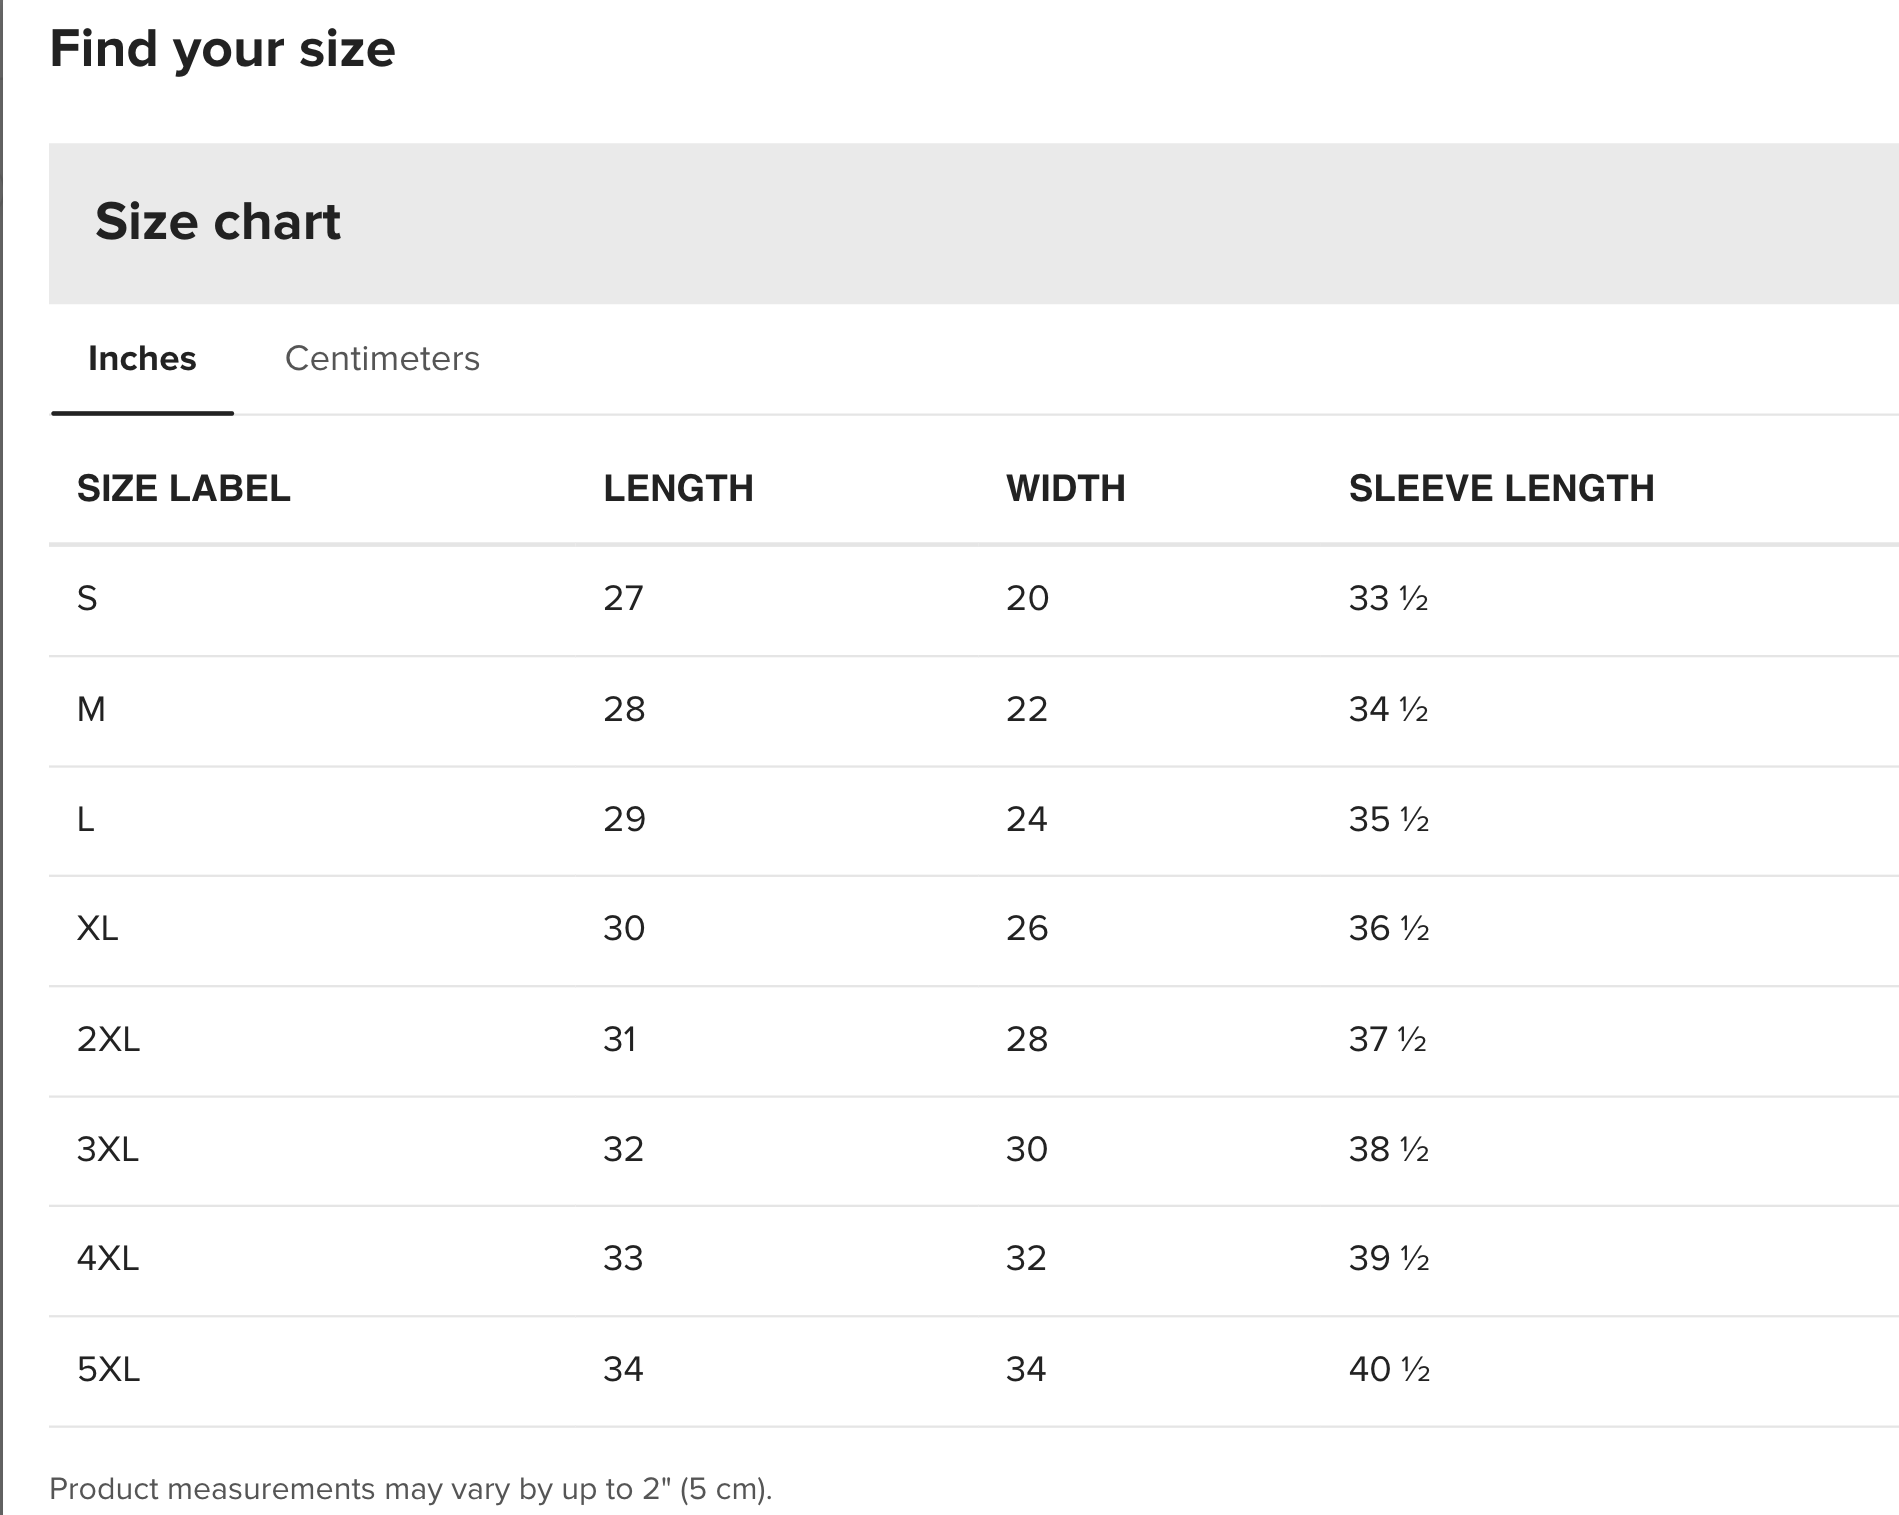Click the LENGTH column header
The width and height of the screenshot is (1899, 1515).
pyautogui.click(x=678, y=488)
